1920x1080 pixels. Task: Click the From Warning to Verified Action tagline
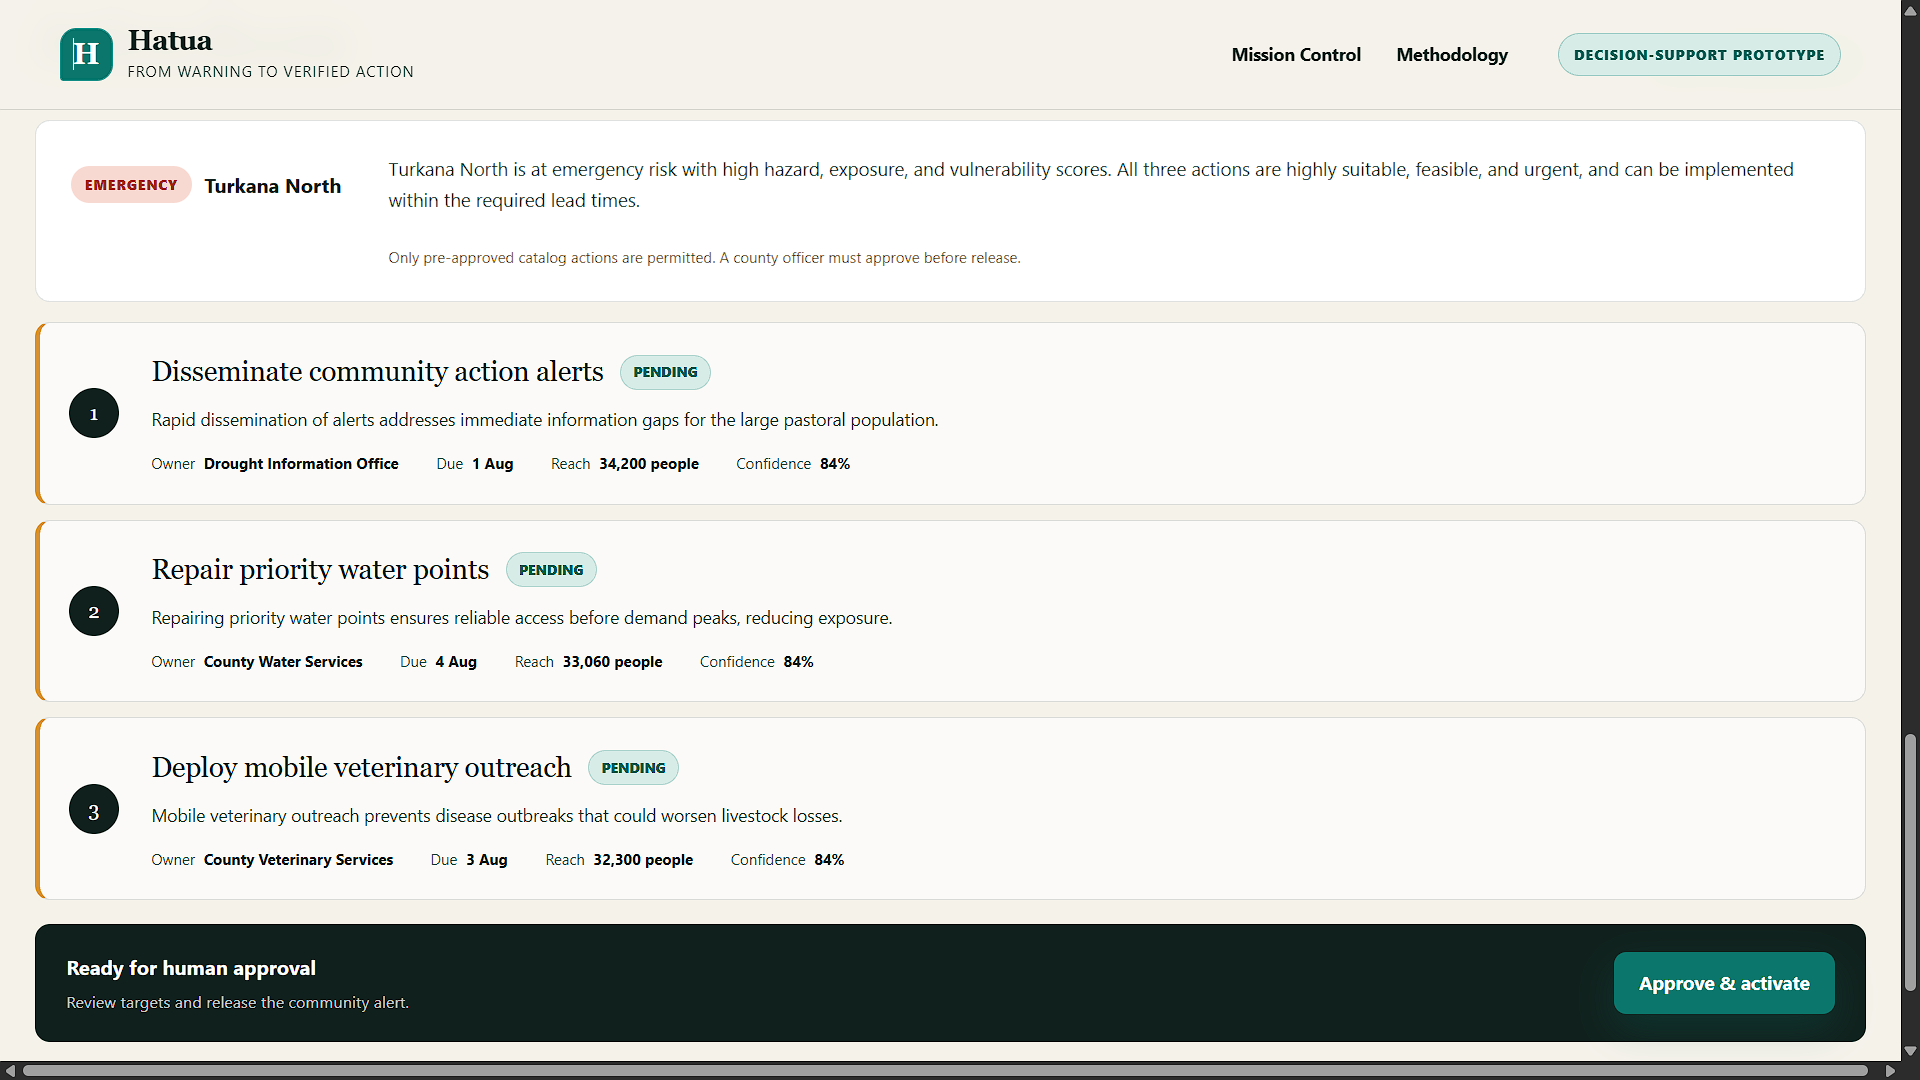point(271,72)
